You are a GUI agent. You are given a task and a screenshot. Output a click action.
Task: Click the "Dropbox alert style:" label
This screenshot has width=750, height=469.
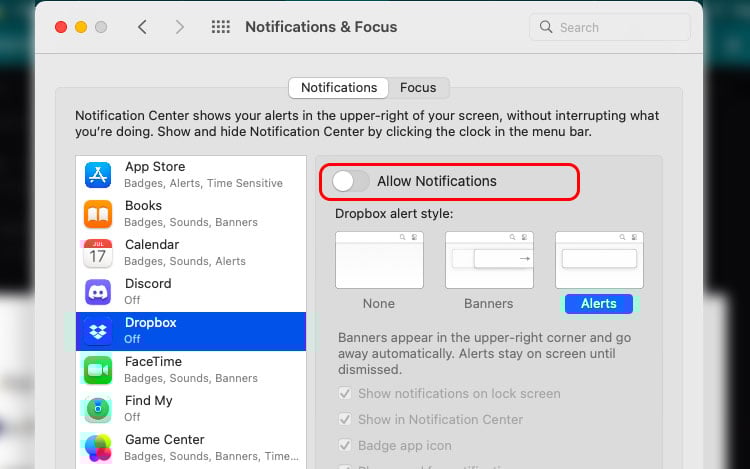click(394, 214)
